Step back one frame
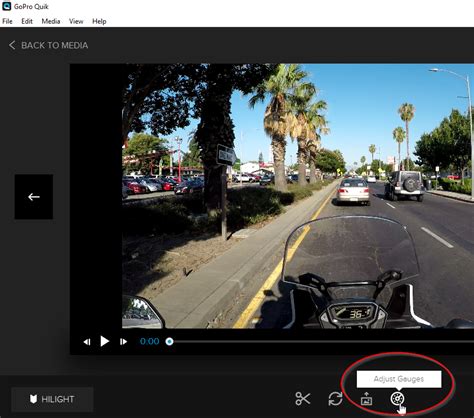Image resolution: width=474 pixels, height=418 pixels. (87, 342)
